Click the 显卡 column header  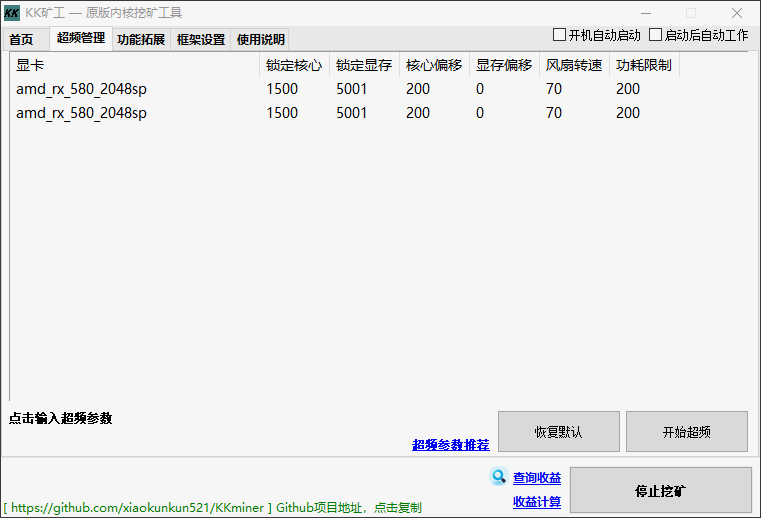134,65
